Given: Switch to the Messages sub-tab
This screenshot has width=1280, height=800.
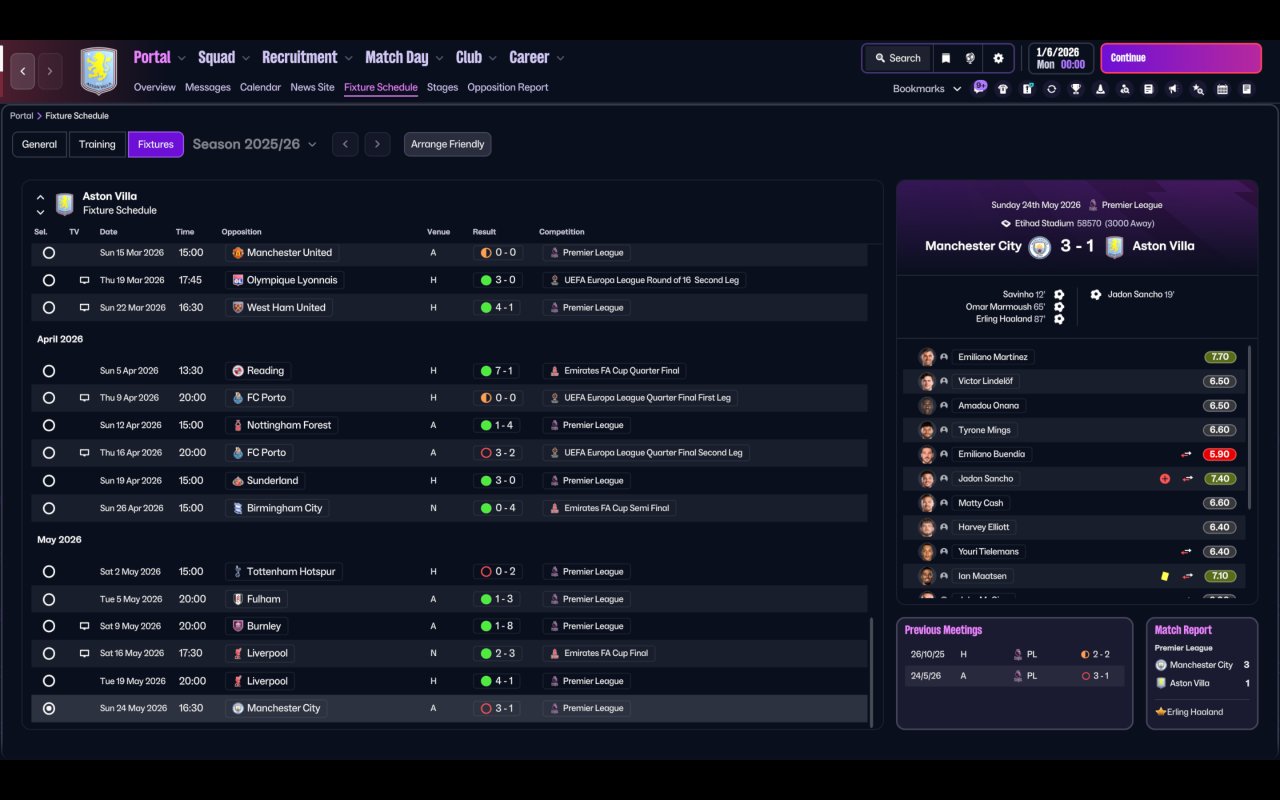Looking at the screenshot, I should pos(208,87).
